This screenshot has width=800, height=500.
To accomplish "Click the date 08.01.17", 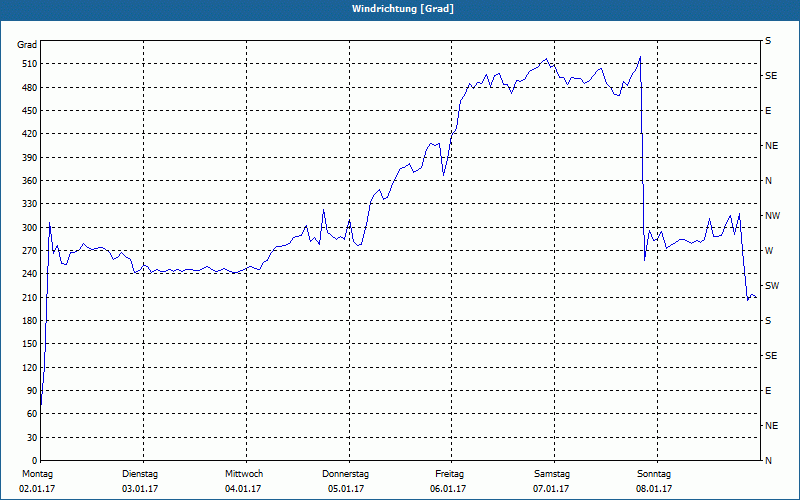I will 654,489.
